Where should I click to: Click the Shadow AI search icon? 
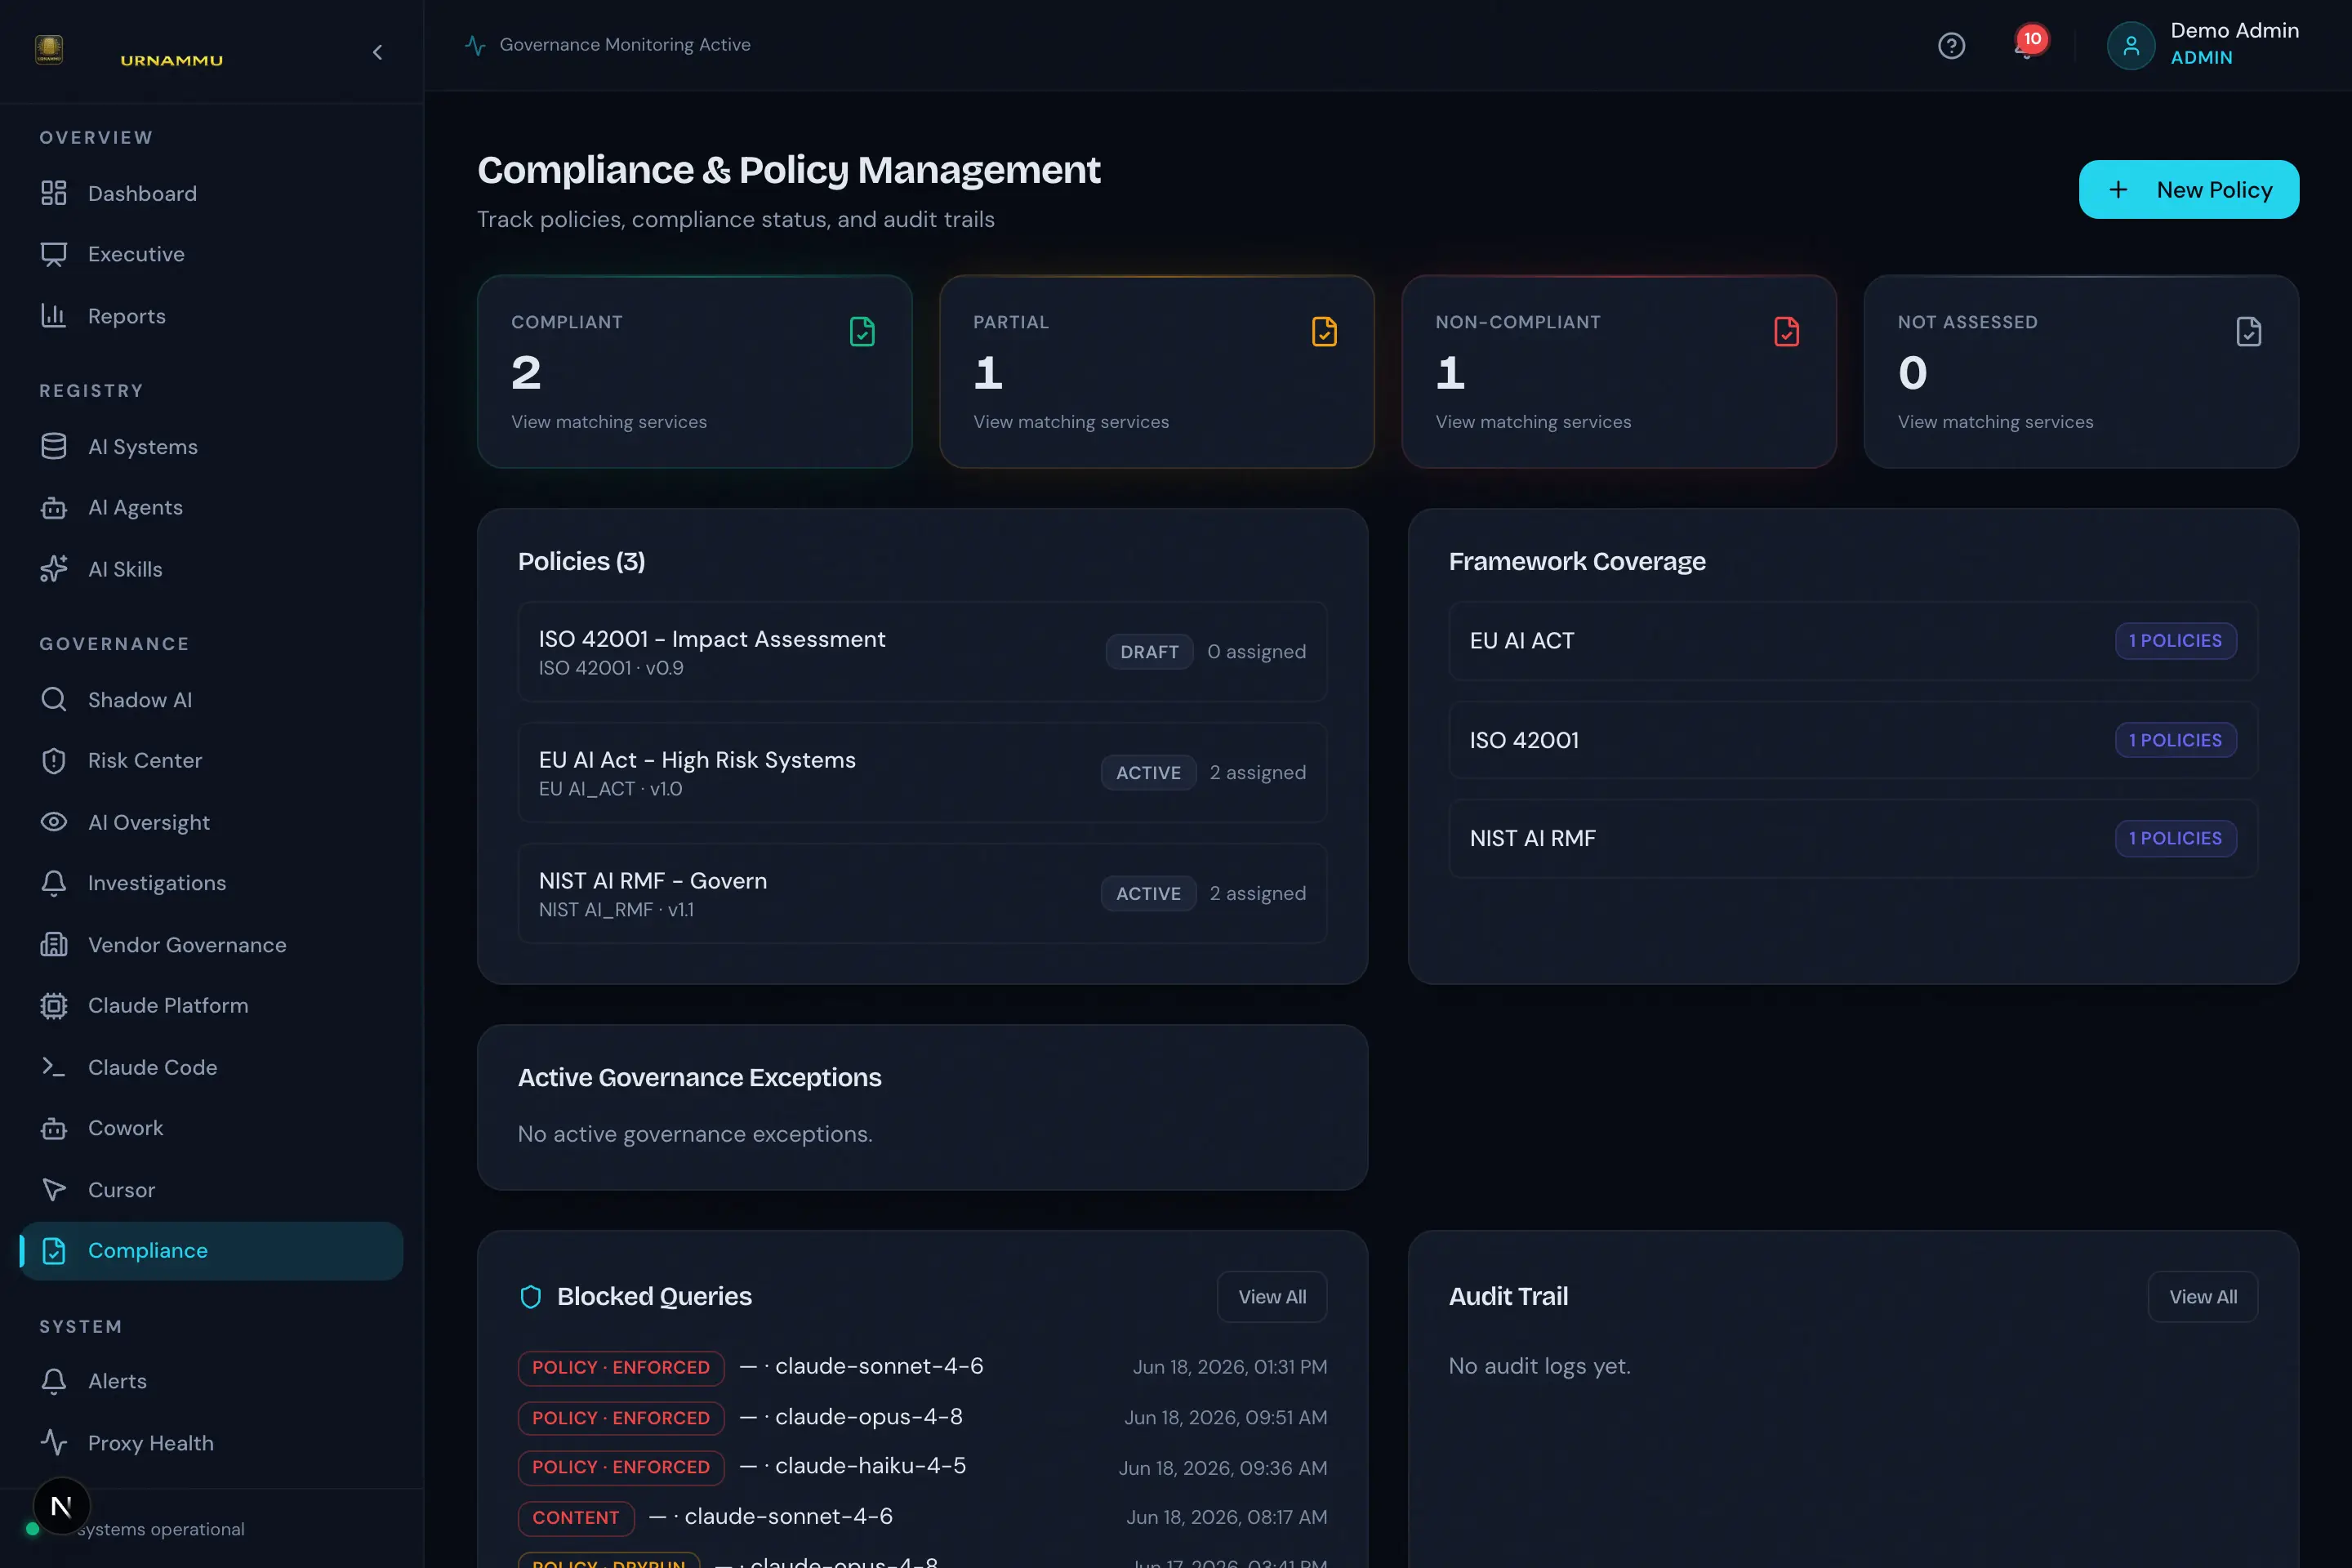[54, 699]
